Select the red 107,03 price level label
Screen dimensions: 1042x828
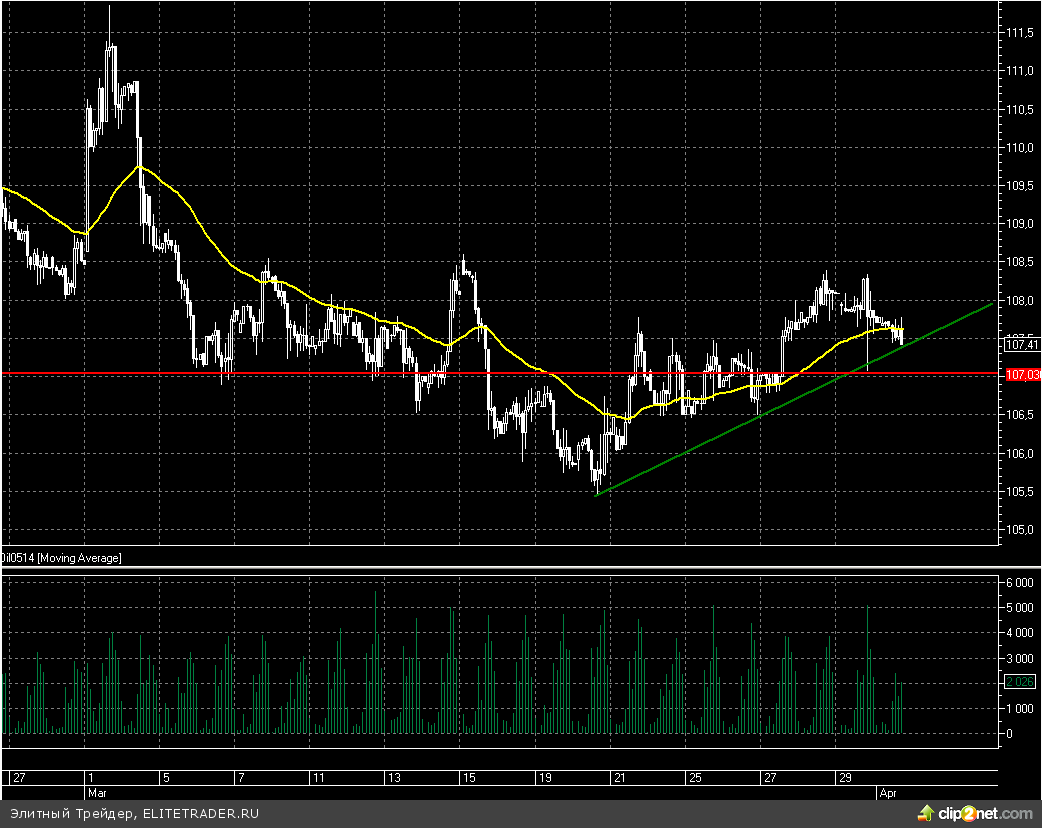point(1020,374)
